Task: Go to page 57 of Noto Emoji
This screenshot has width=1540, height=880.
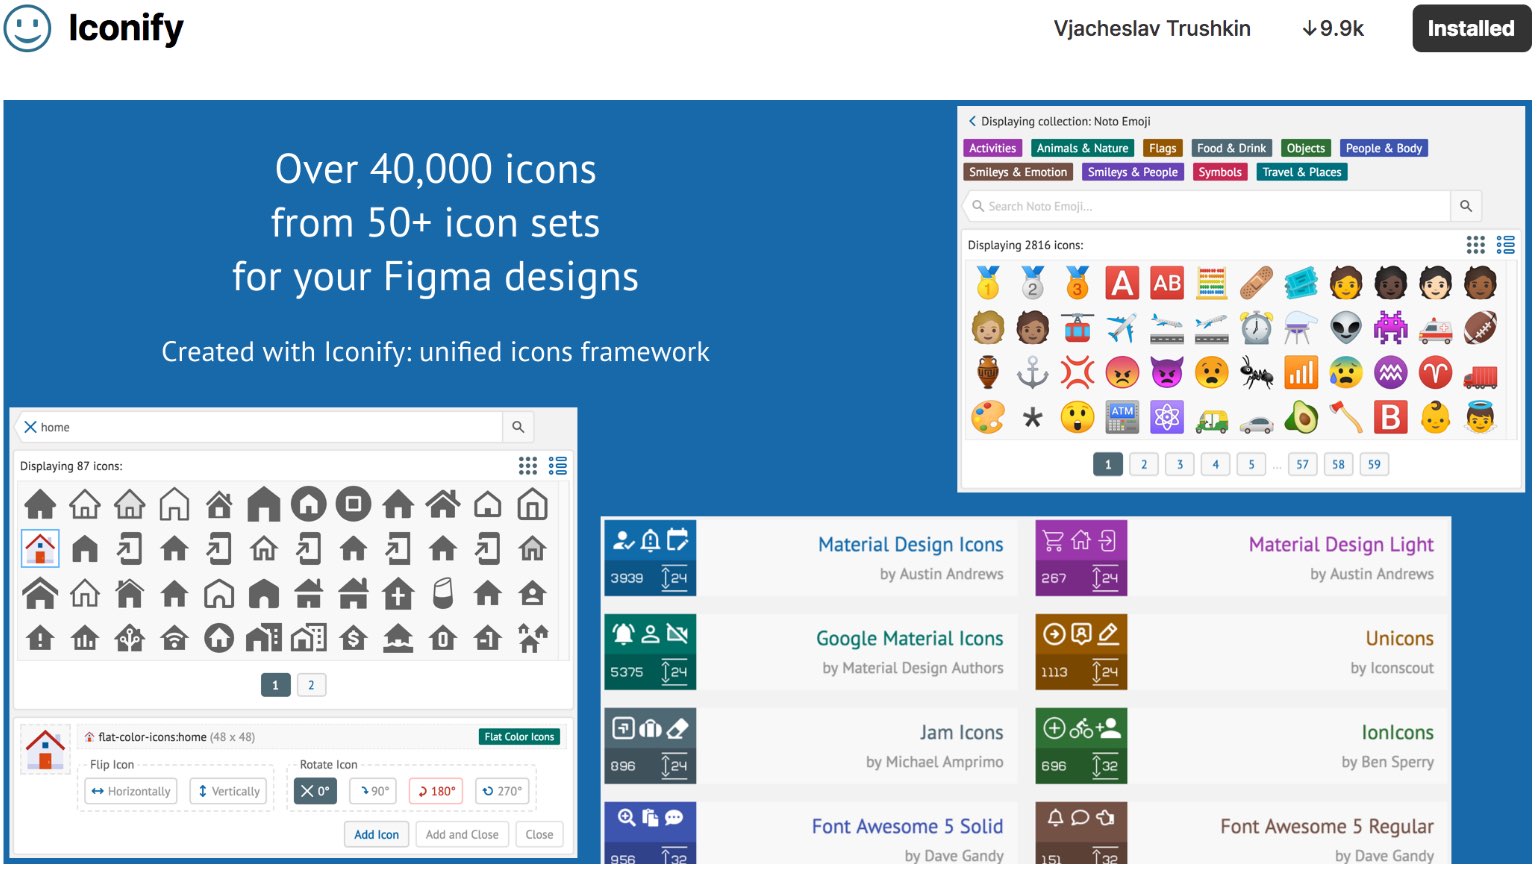Action: click(1302, 464)
